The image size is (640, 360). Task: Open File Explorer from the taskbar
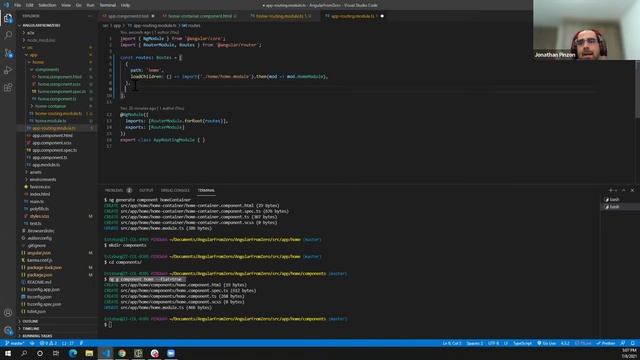point(89,353)
